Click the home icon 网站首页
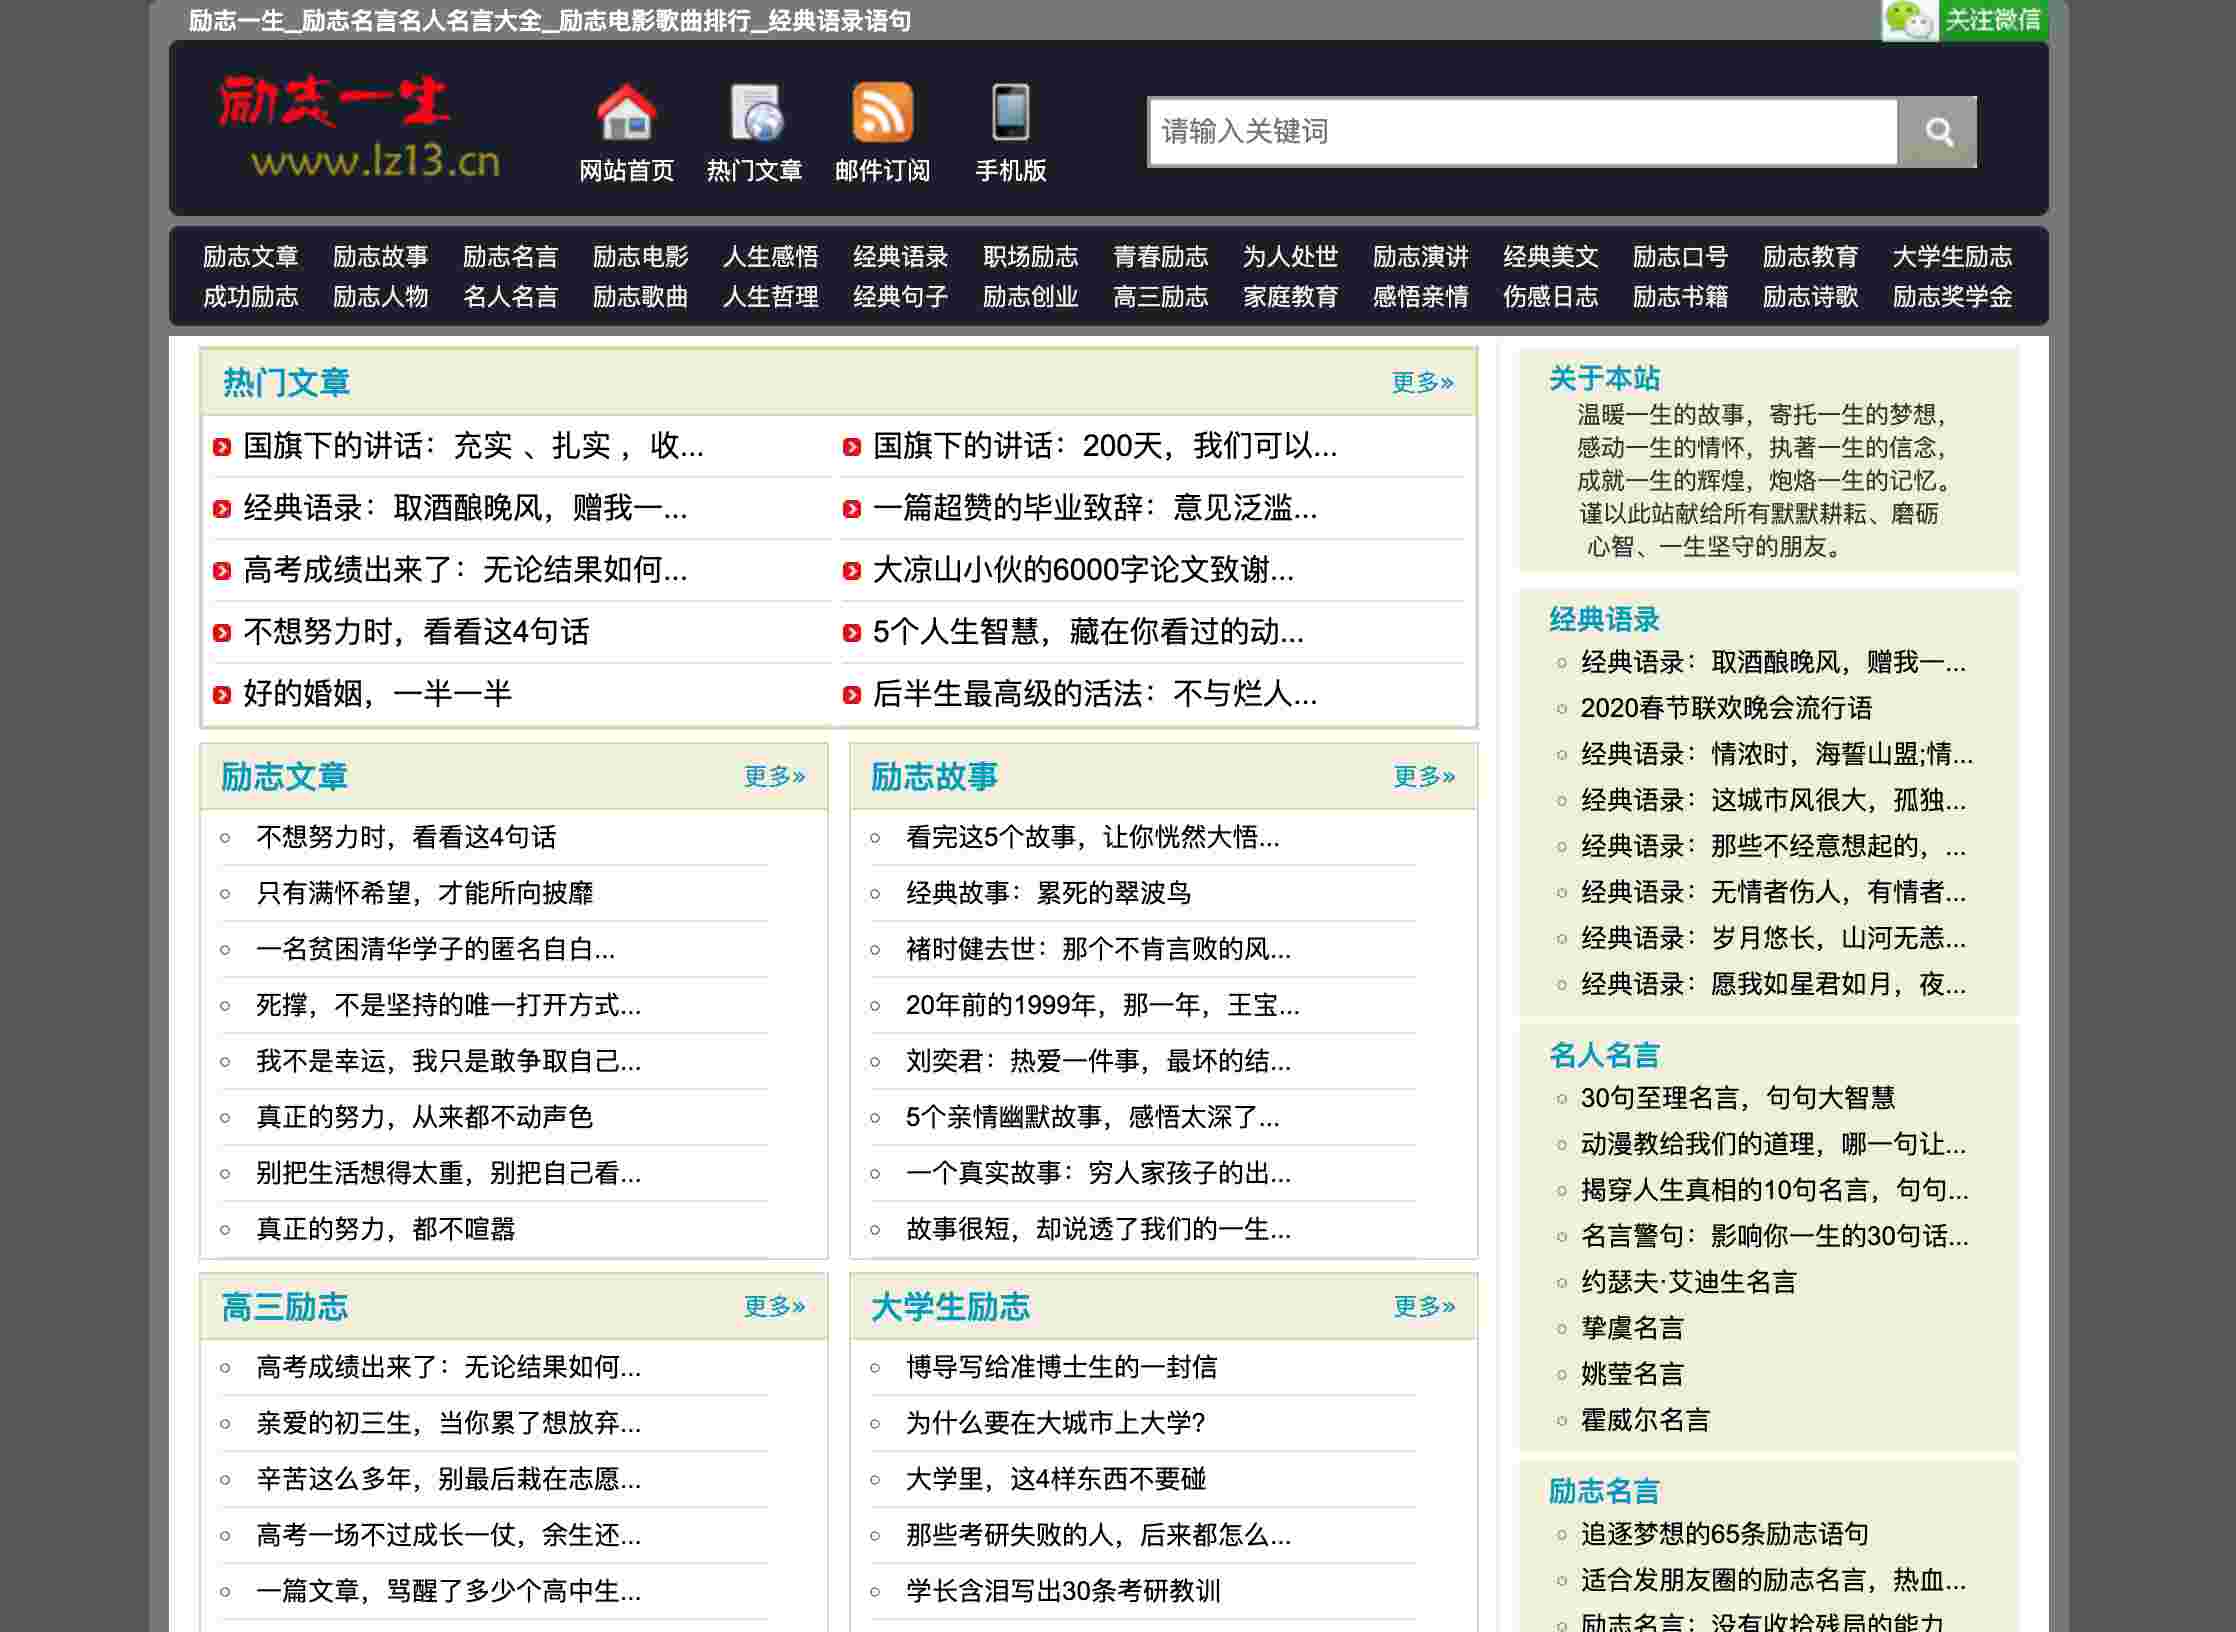Viewport: 2236px width, 1632px height. tap(626, 112)
